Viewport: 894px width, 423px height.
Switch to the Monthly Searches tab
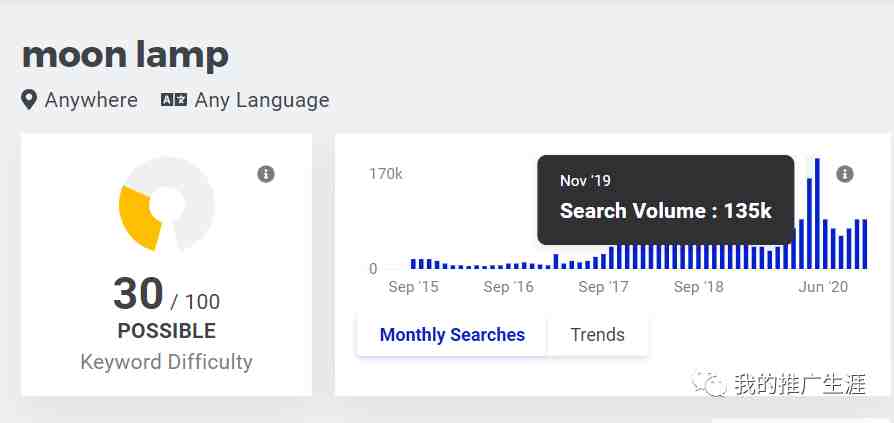click(452, 335)
